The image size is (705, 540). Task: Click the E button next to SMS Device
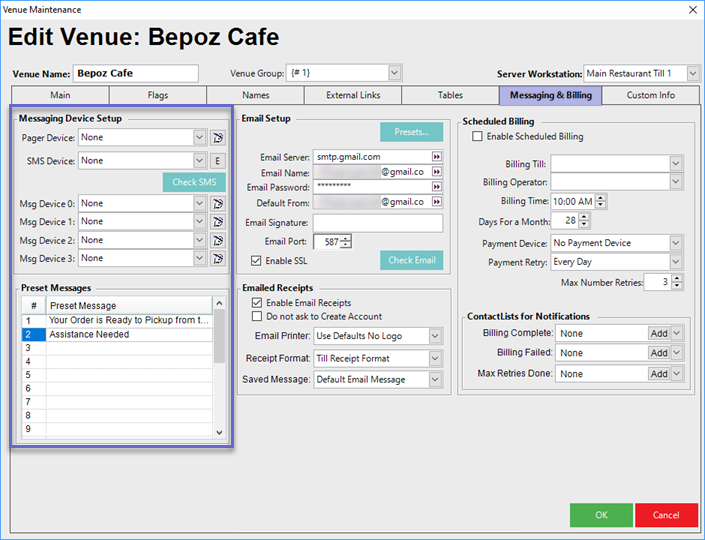coord(218,160)
